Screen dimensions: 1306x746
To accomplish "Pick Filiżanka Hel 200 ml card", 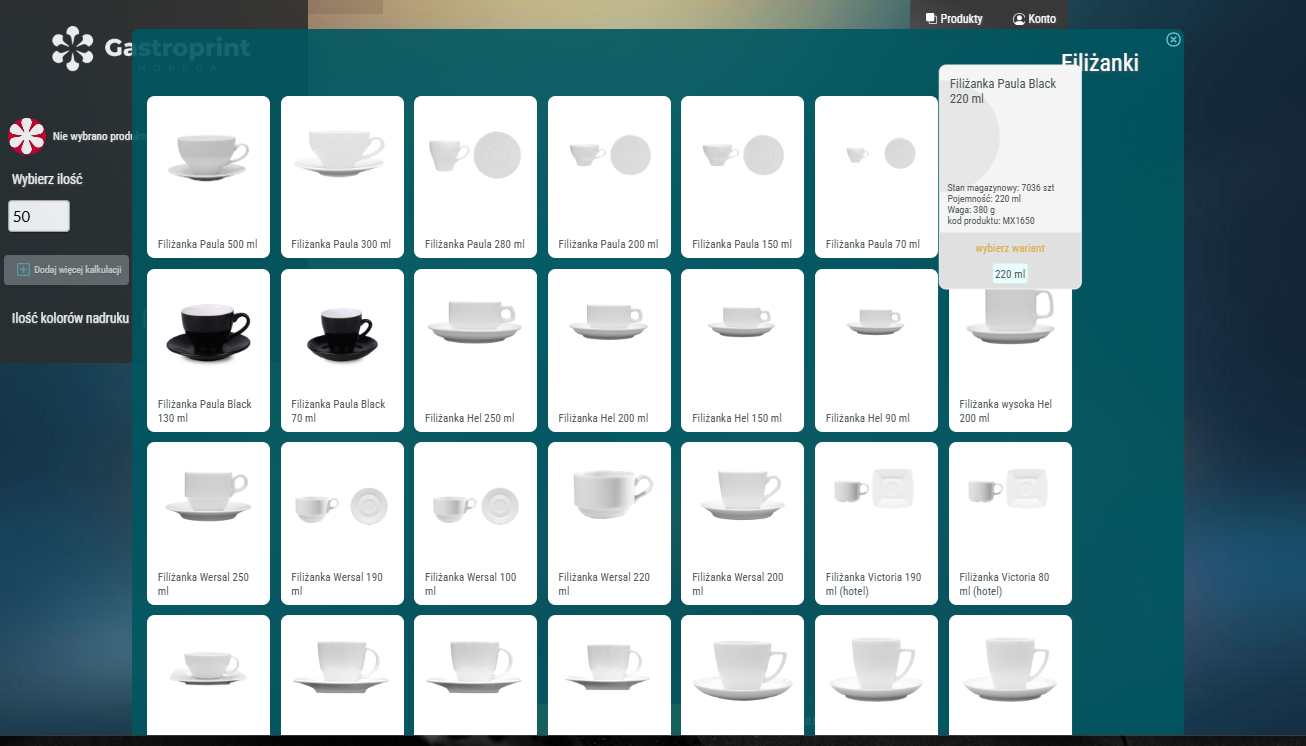I will (x=609, y=350).
